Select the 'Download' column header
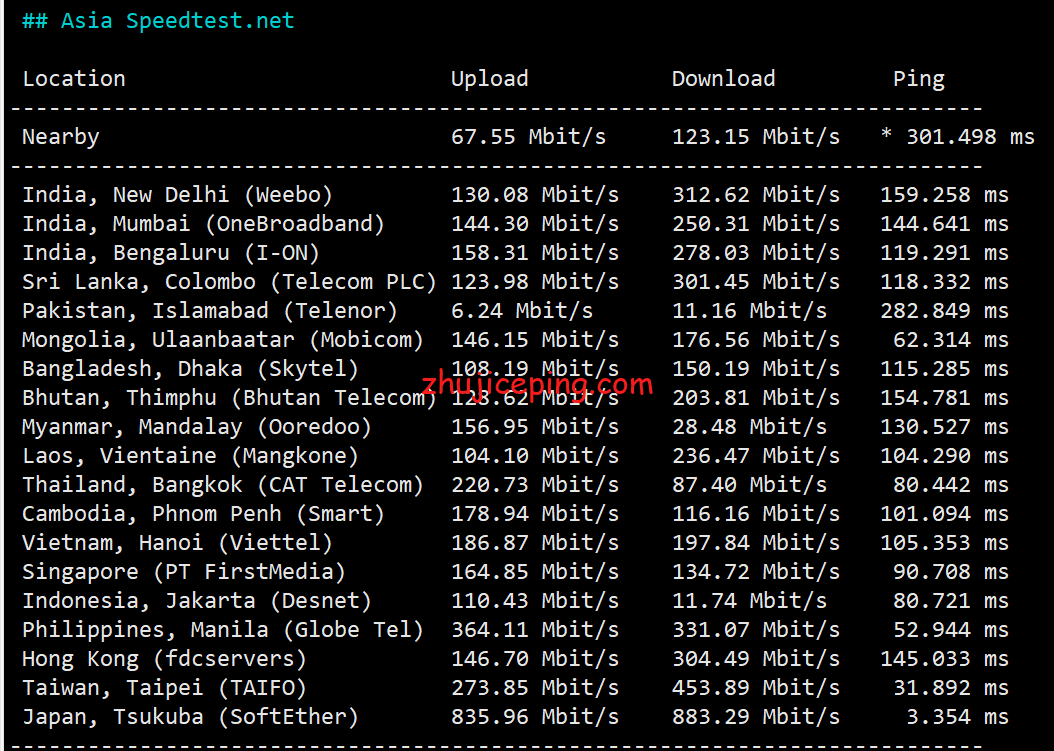Image resolution: width=1054 pixels, height=751 pixels. [723, 79]
